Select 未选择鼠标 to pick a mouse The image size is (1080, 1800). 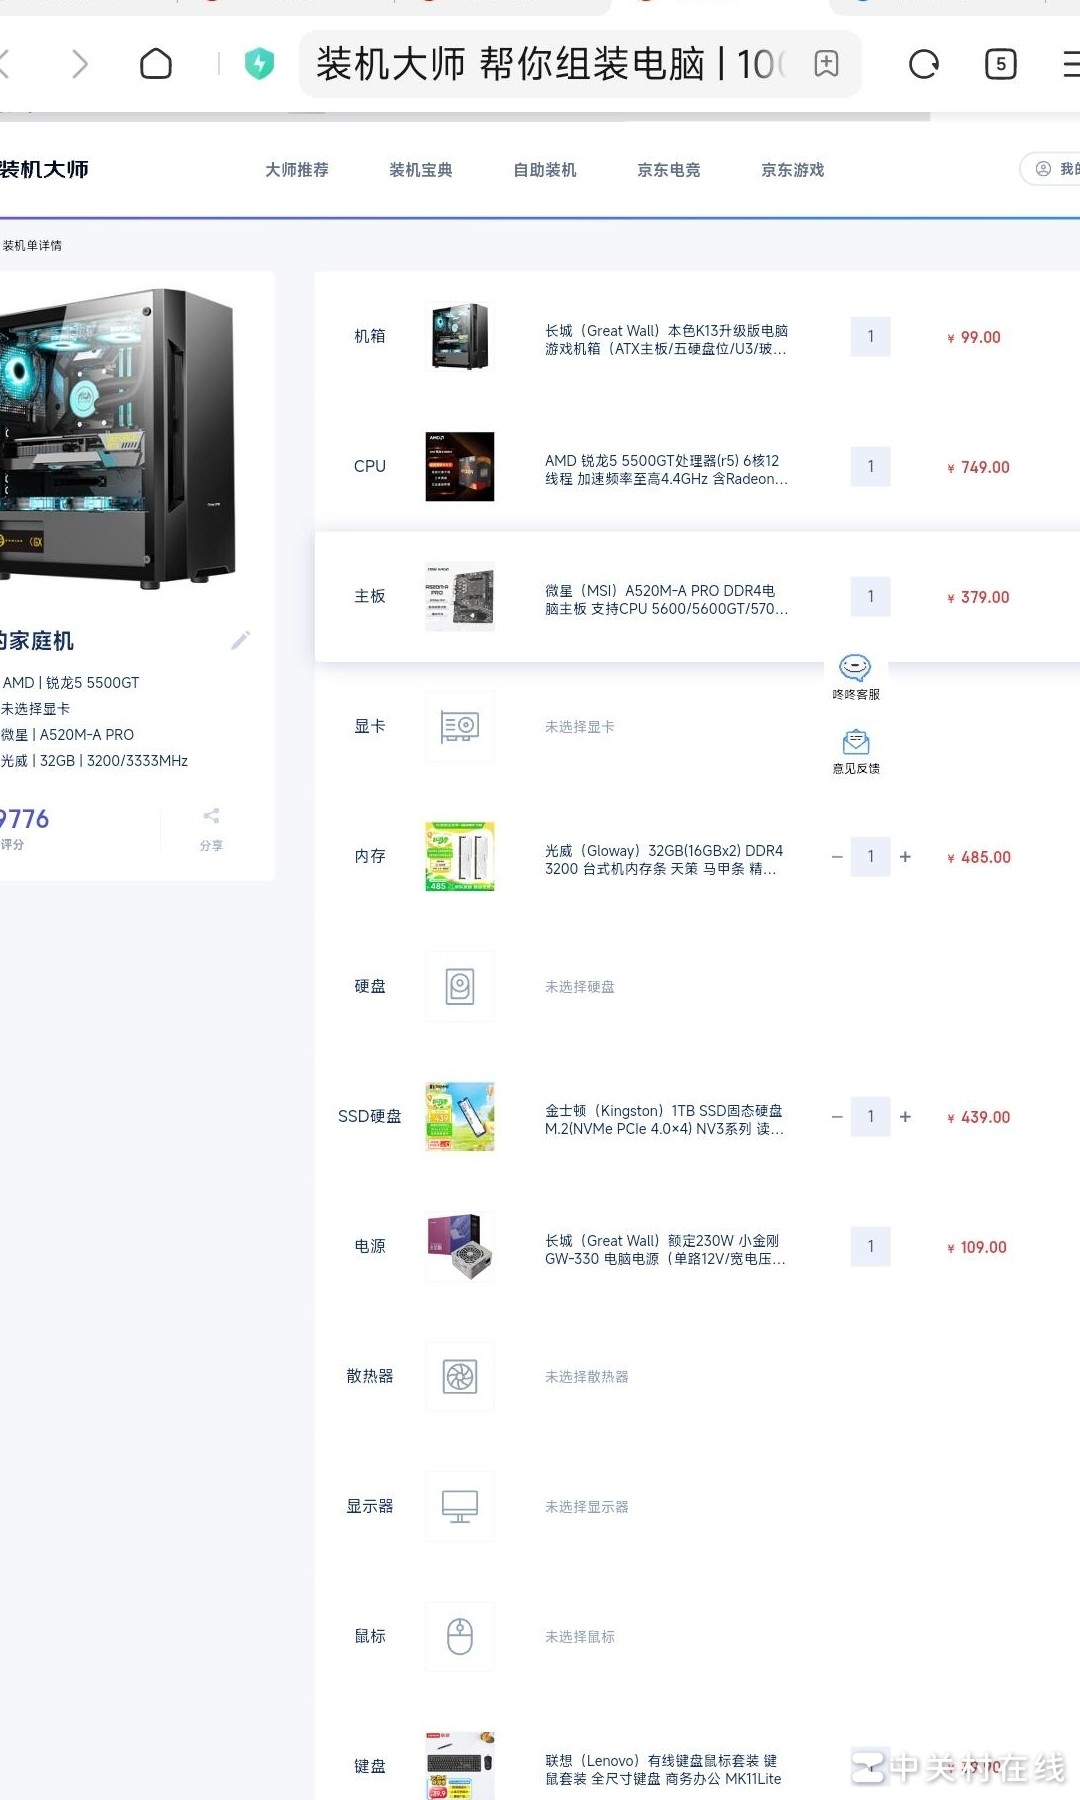click(580, 1637)
